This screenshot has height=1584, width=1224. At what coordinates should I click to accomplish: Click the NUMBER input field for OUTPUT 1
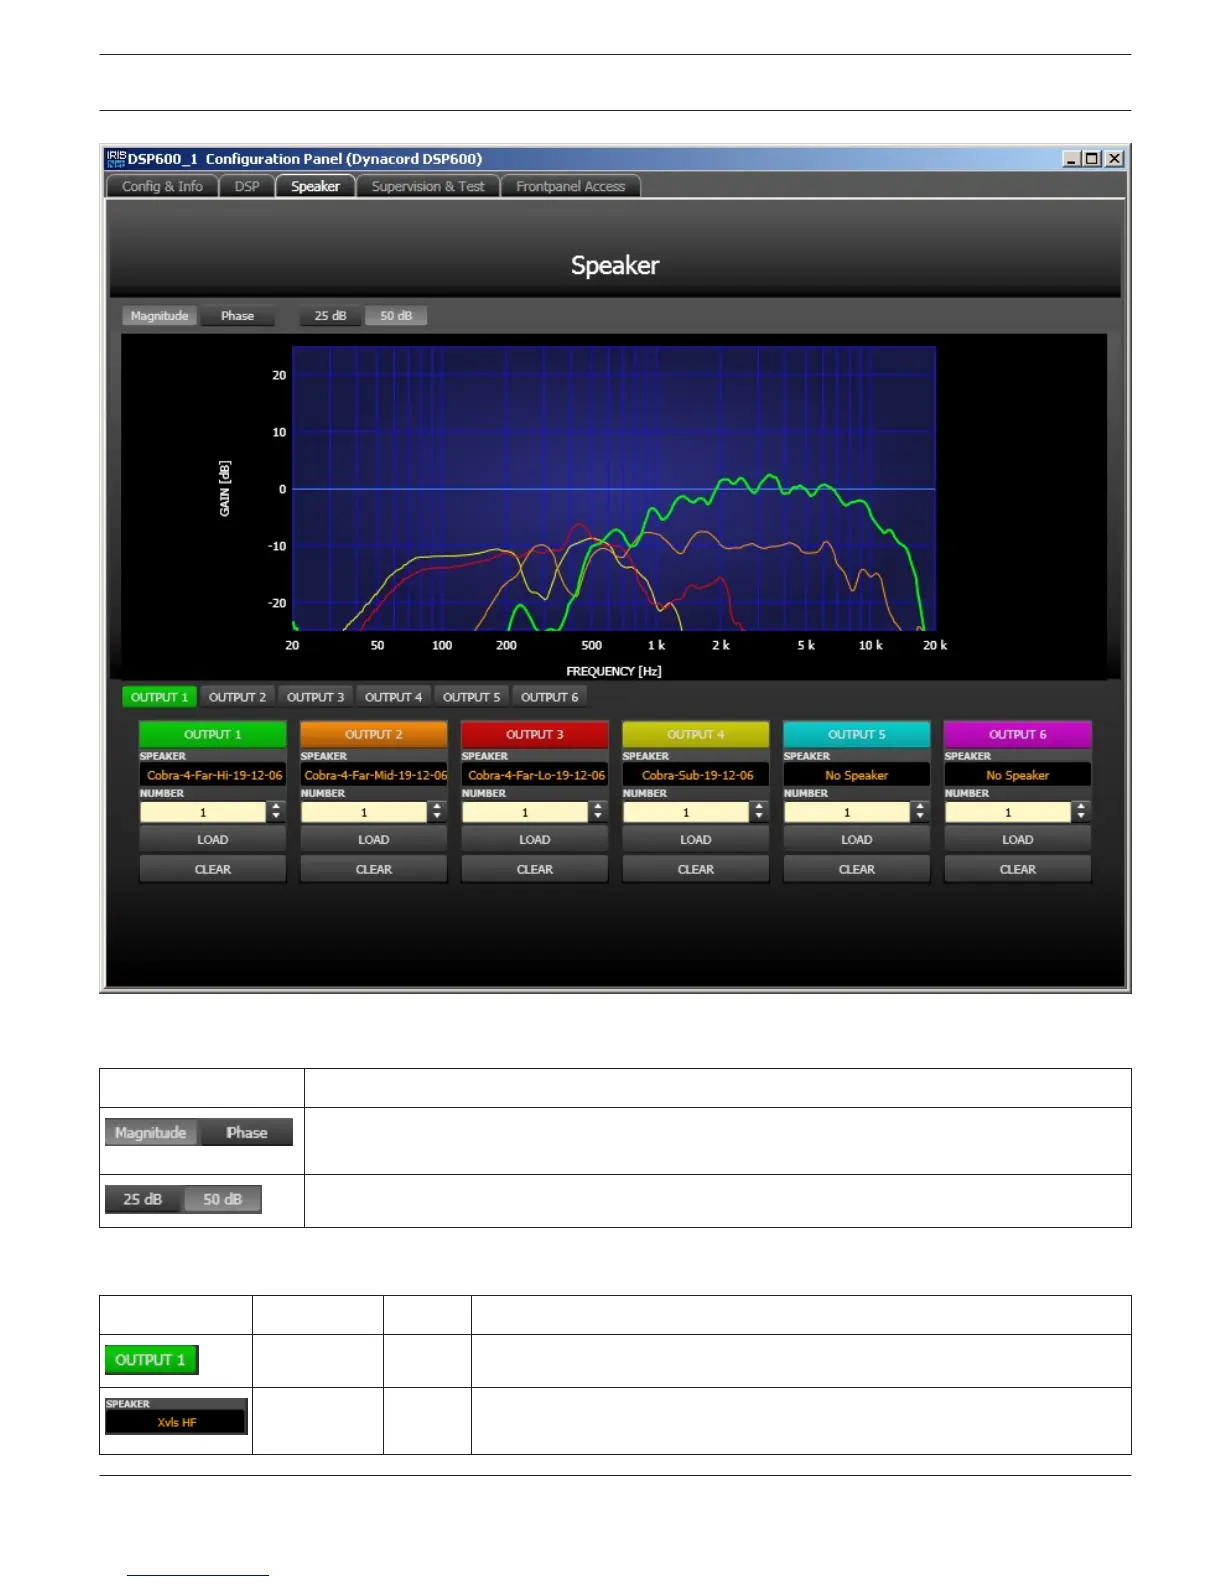[x=203, y=812]
